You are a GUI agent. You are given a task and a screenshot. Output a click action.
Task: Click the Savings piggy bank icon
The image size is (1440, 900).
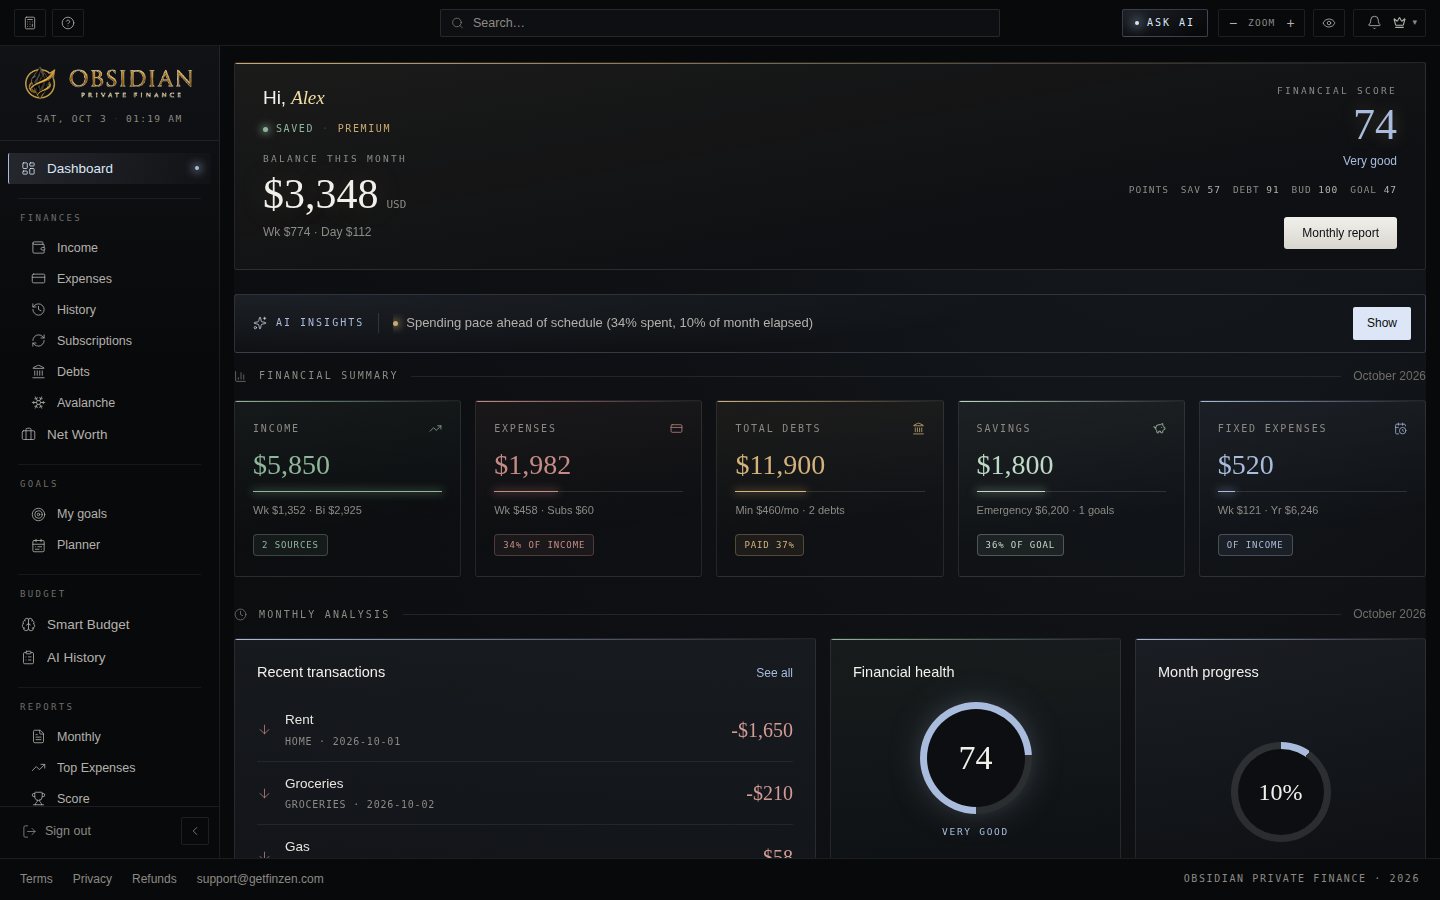1159,428
